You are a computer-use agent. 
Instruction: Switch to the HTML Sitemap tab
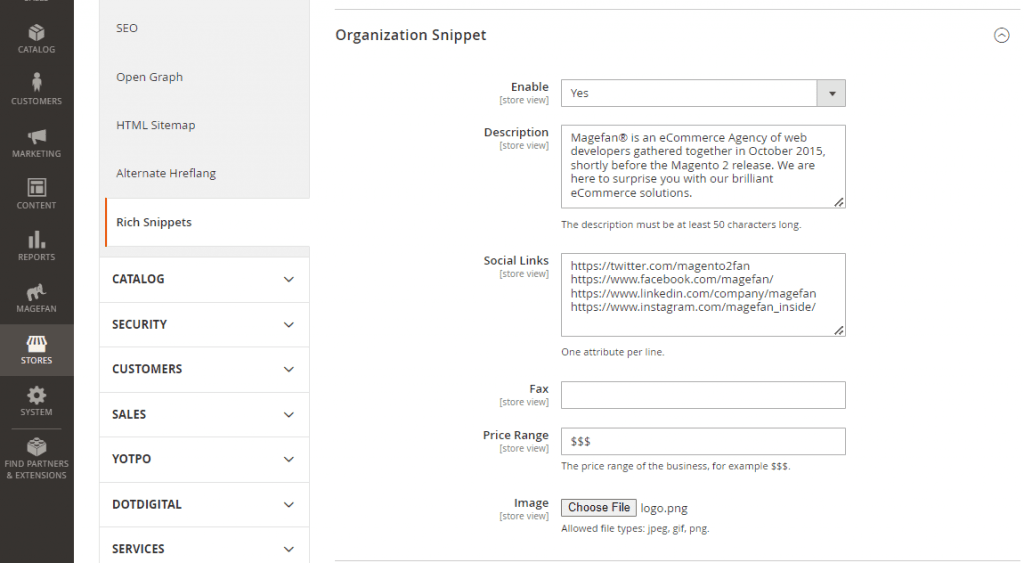[156, 125]
